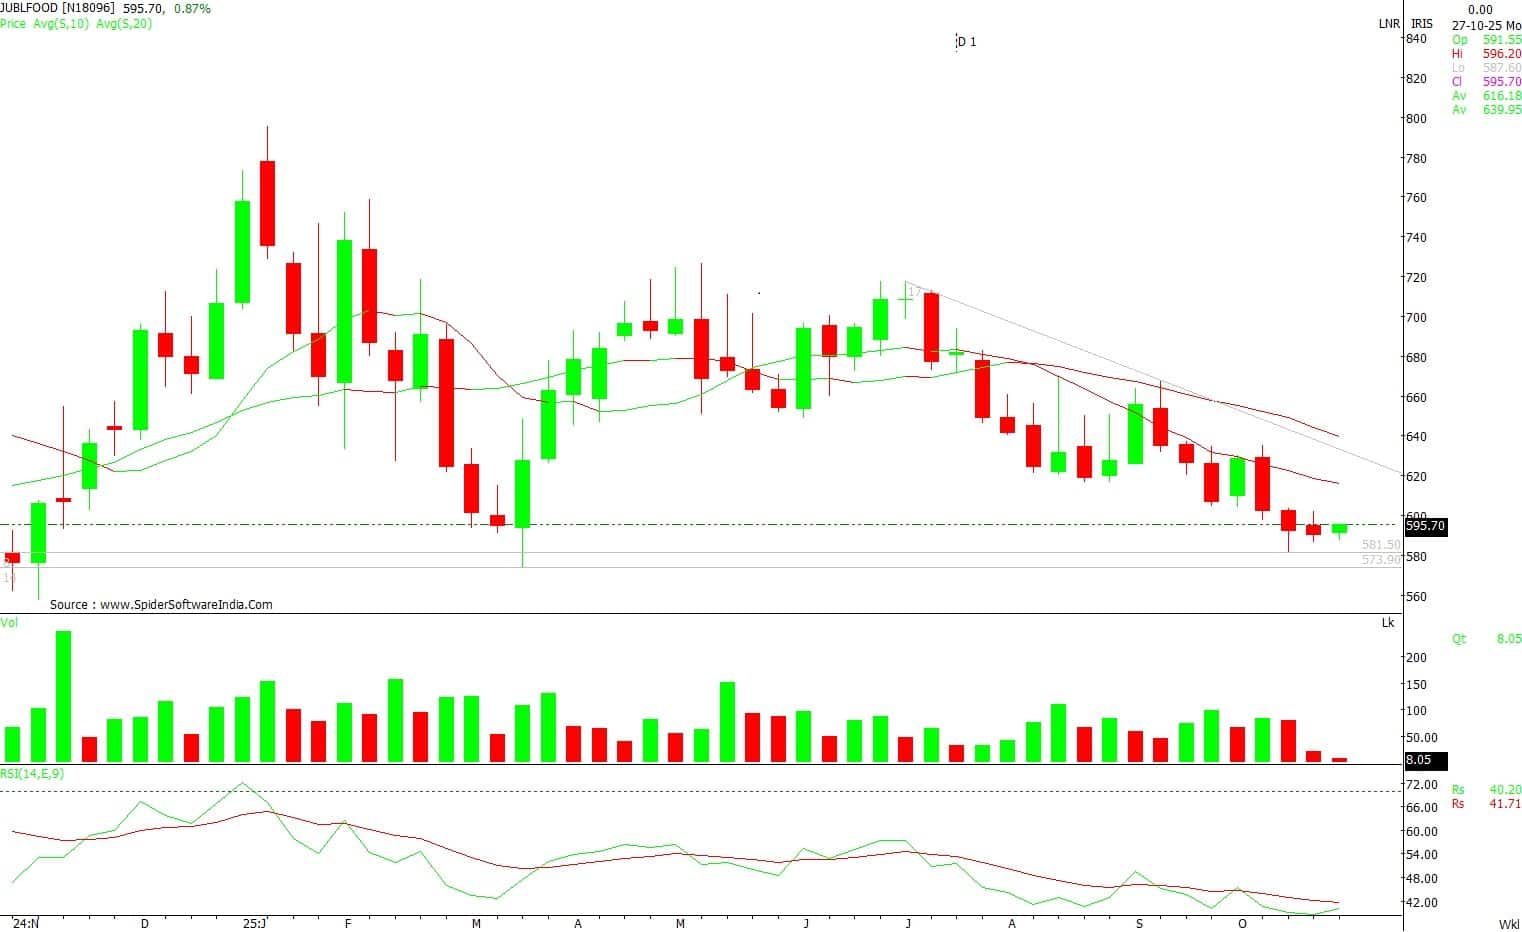
Task: Click the JUBLFOOD [N18096] symbol title
Action: [x=58, y=9]
